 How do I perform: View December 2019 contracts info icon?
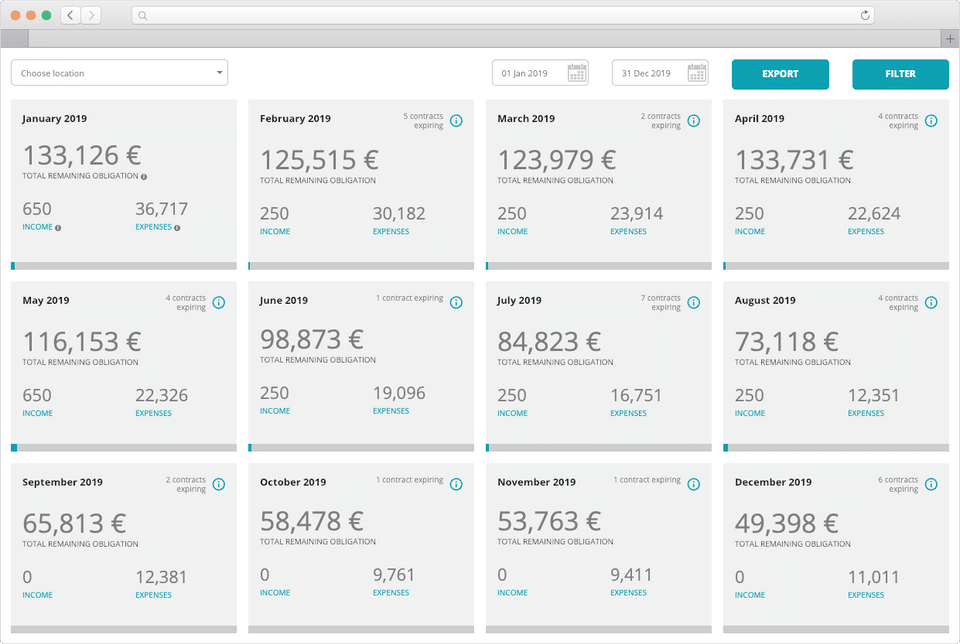[x=931, y=484]
